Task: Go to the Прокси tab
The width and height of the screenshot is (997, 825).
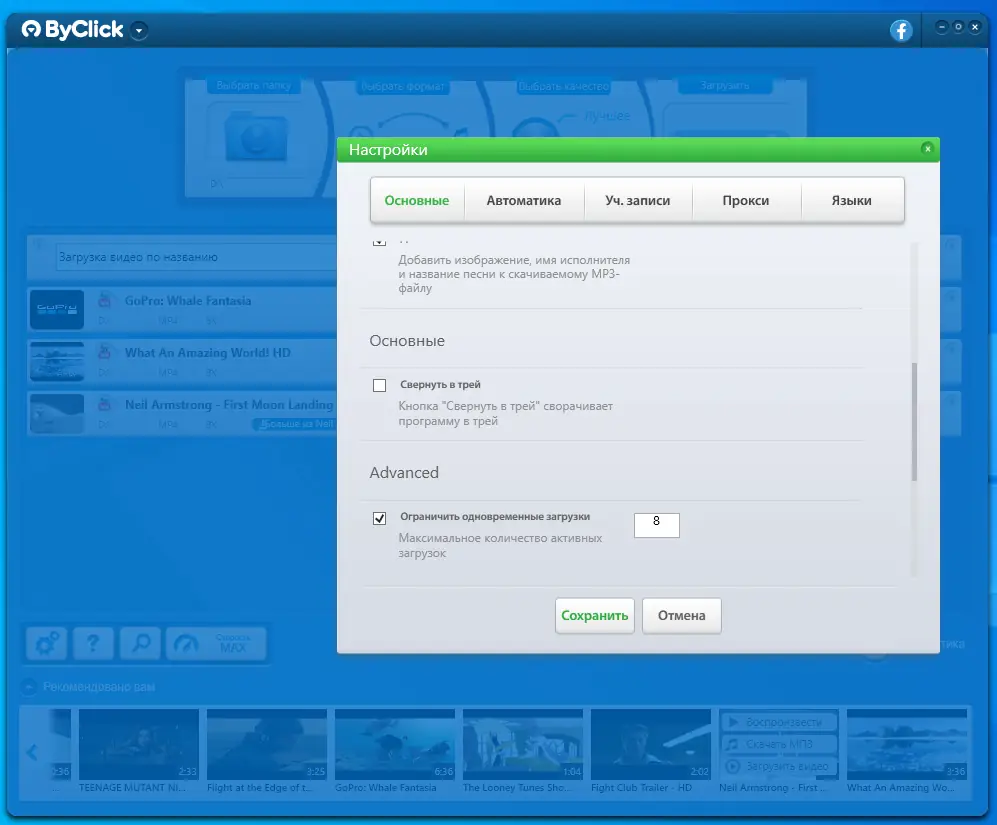Action: (x=746, y=200)
